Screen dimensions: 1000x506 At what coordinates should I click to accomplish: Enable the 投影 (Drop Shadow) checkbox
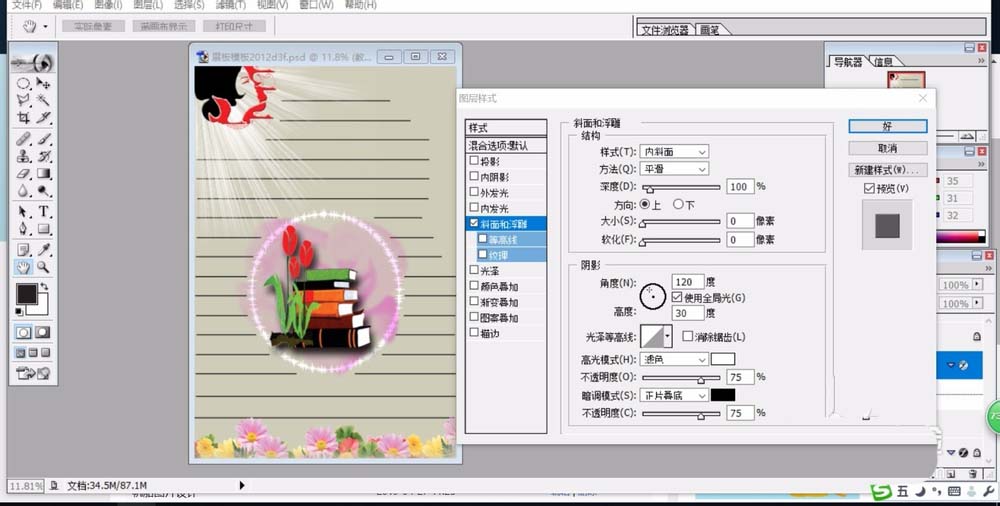point(474,161)
